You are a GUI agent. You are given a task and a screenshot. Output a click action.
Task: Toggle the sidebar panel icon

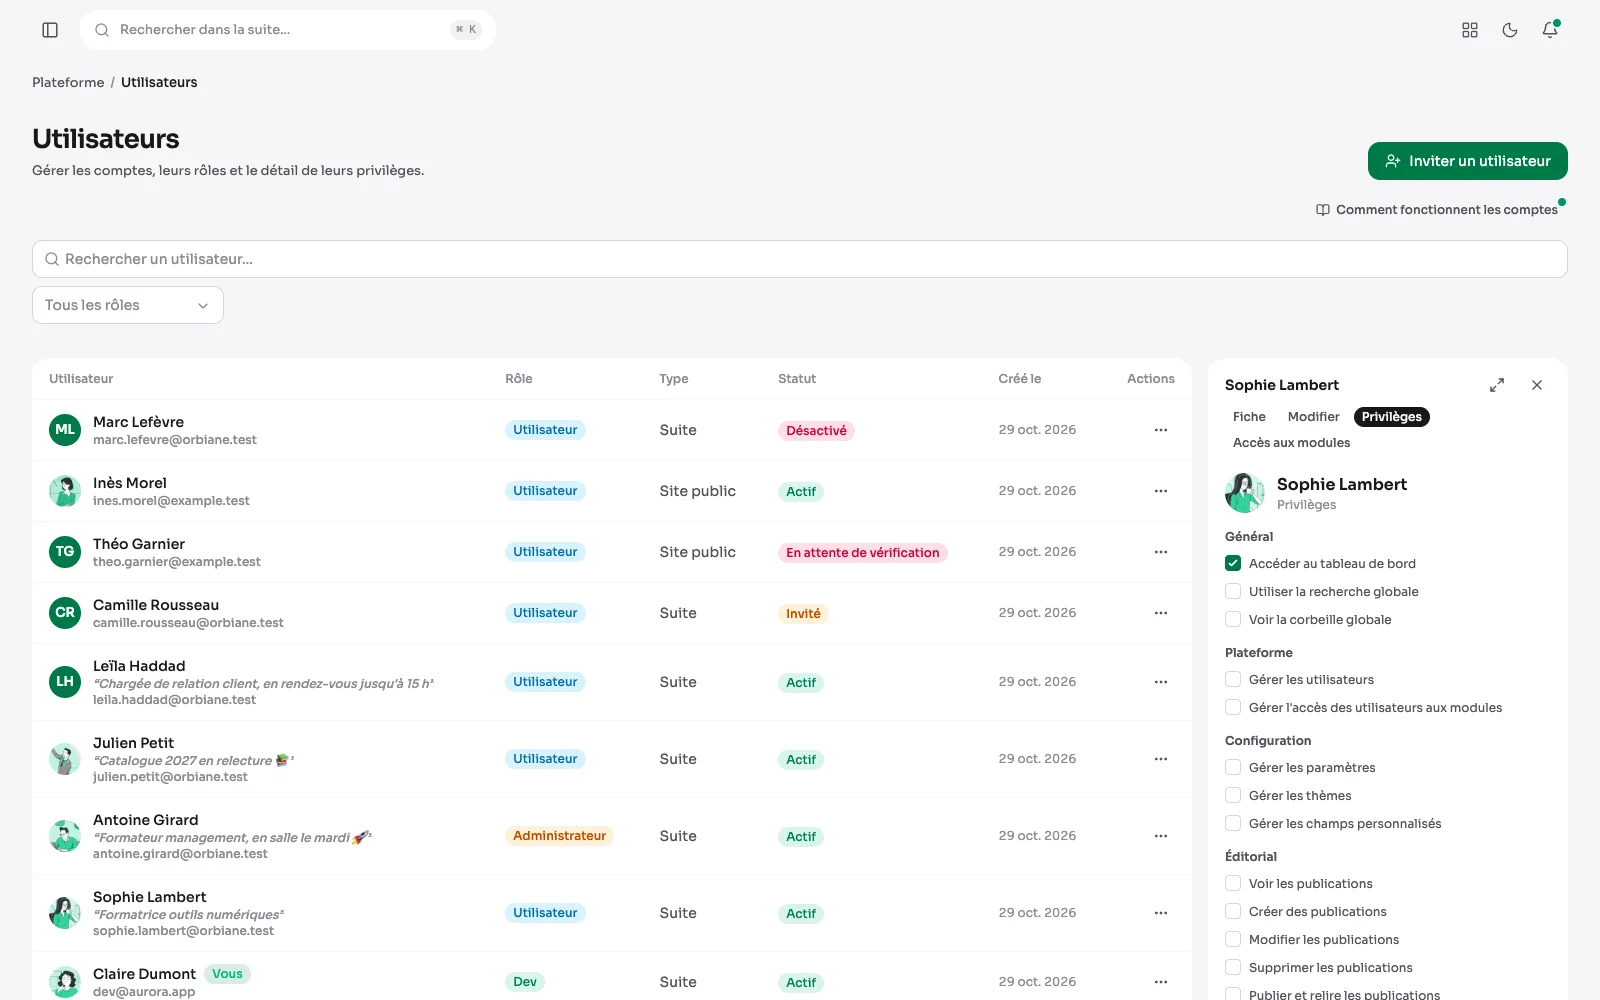click(x=50, y=30)
